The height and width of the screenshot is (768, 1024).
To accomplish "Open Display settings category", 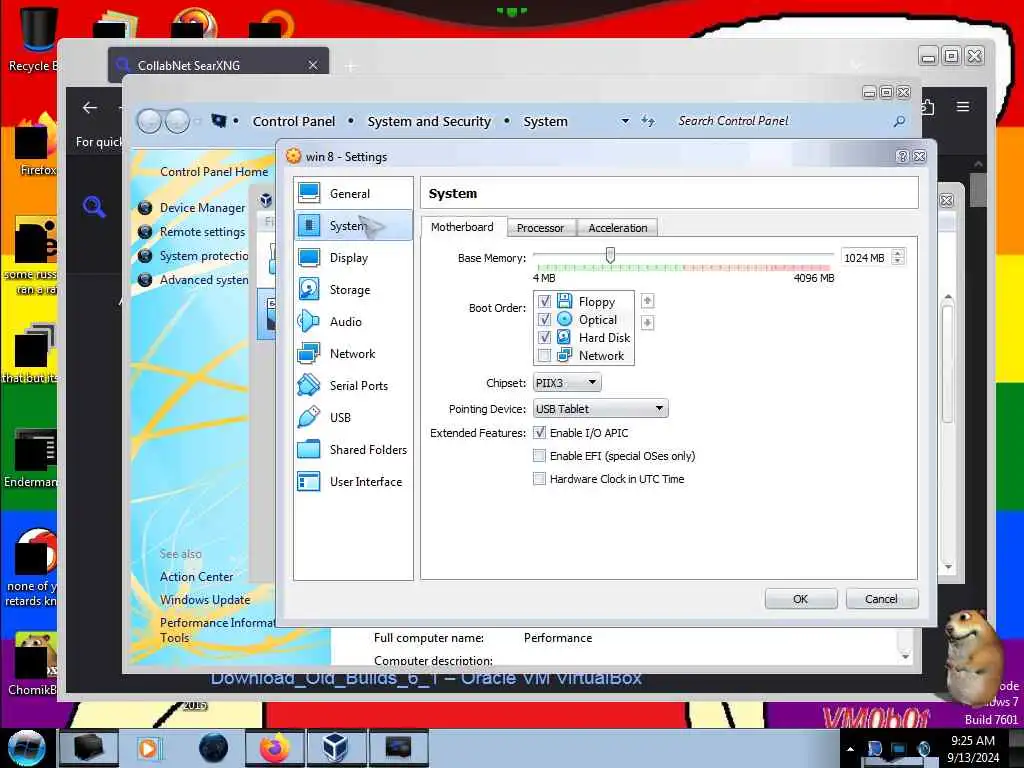I will [353, 257].
